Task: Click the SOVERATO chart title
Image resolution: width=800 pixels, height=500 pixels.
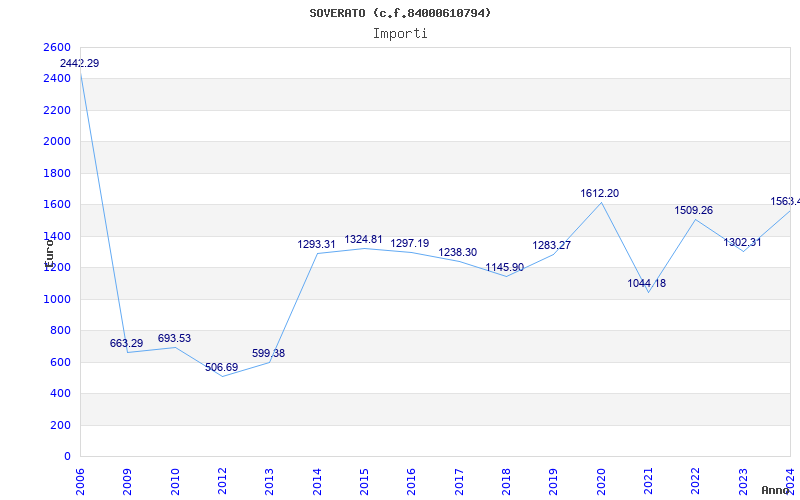Action: (400, 13)
